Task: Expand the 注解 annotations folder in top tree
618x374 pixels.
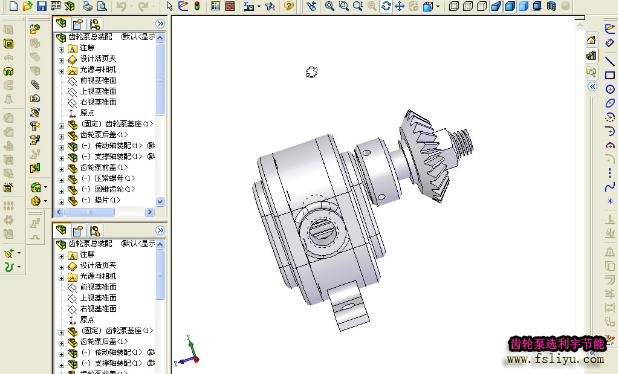Action: click(x=61, y=49)
